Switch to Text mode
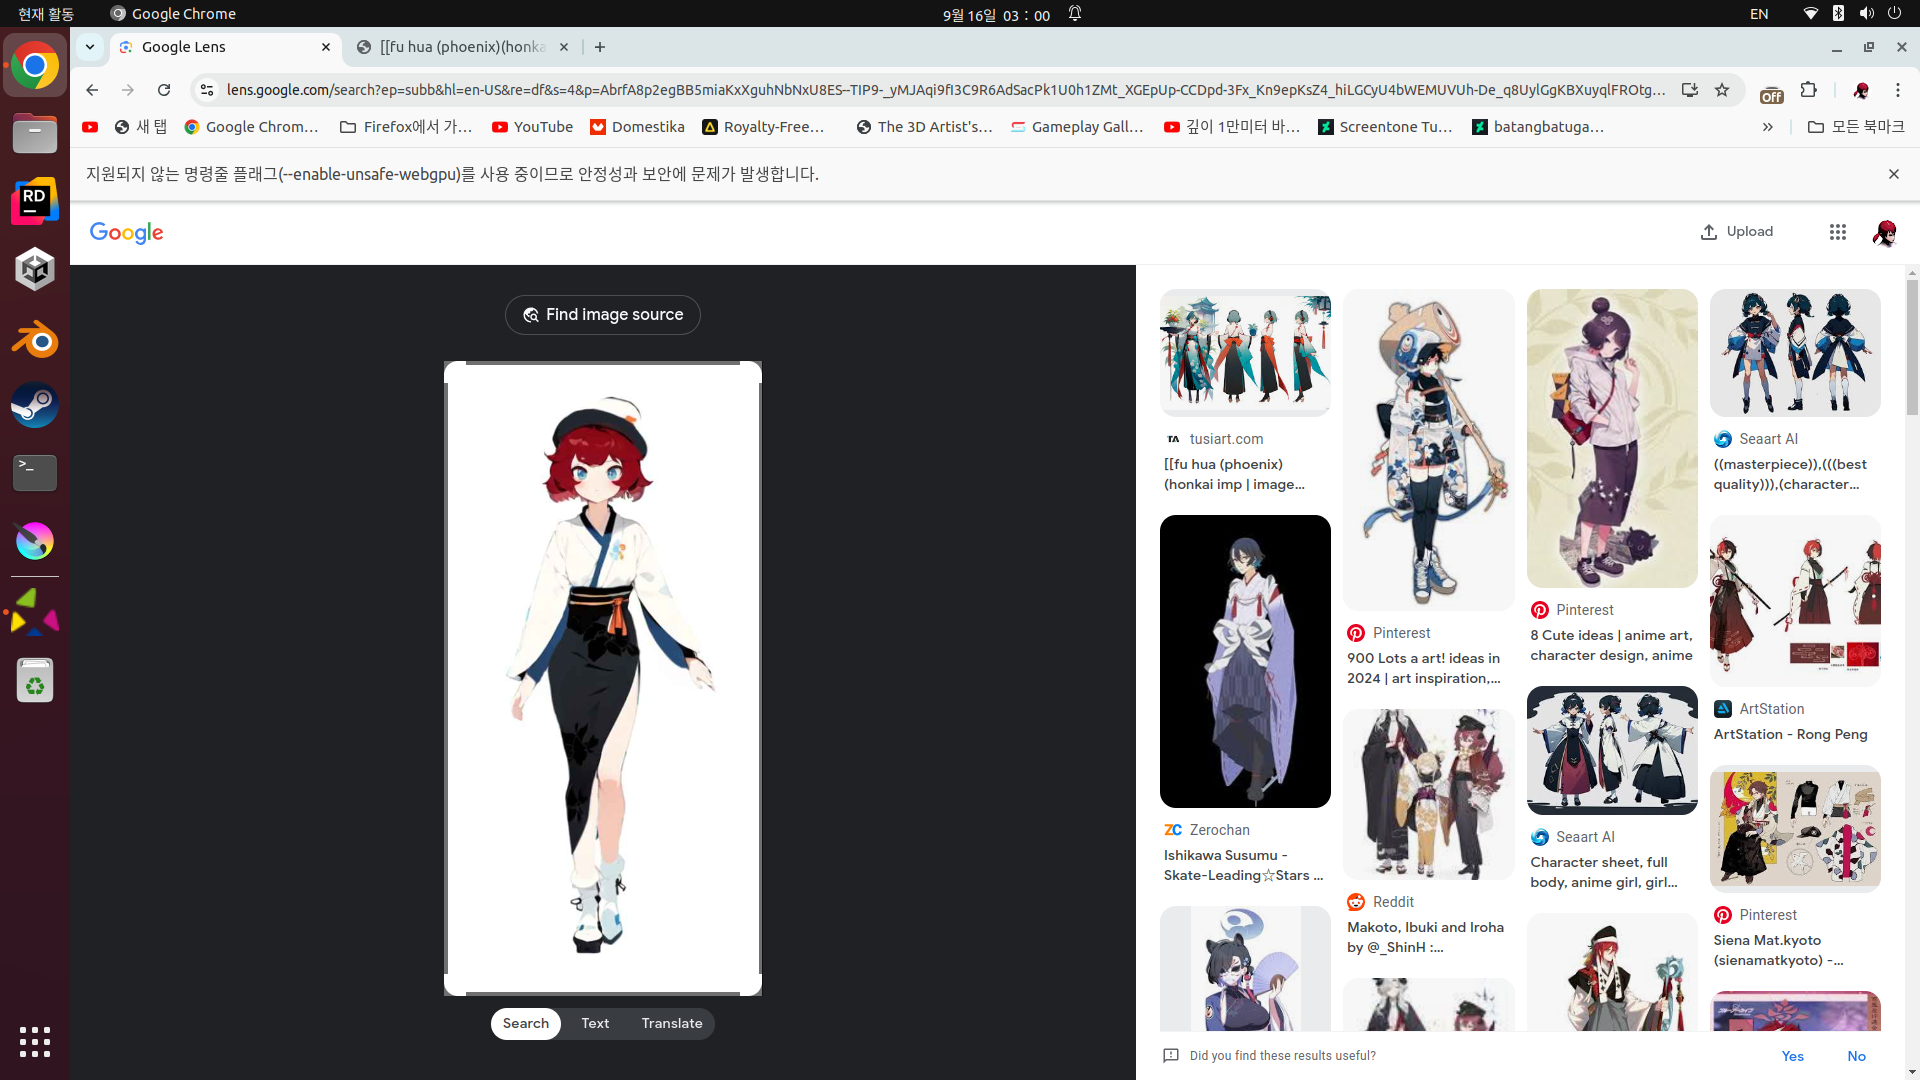1920x1080 pixels. coord(595,1023)
